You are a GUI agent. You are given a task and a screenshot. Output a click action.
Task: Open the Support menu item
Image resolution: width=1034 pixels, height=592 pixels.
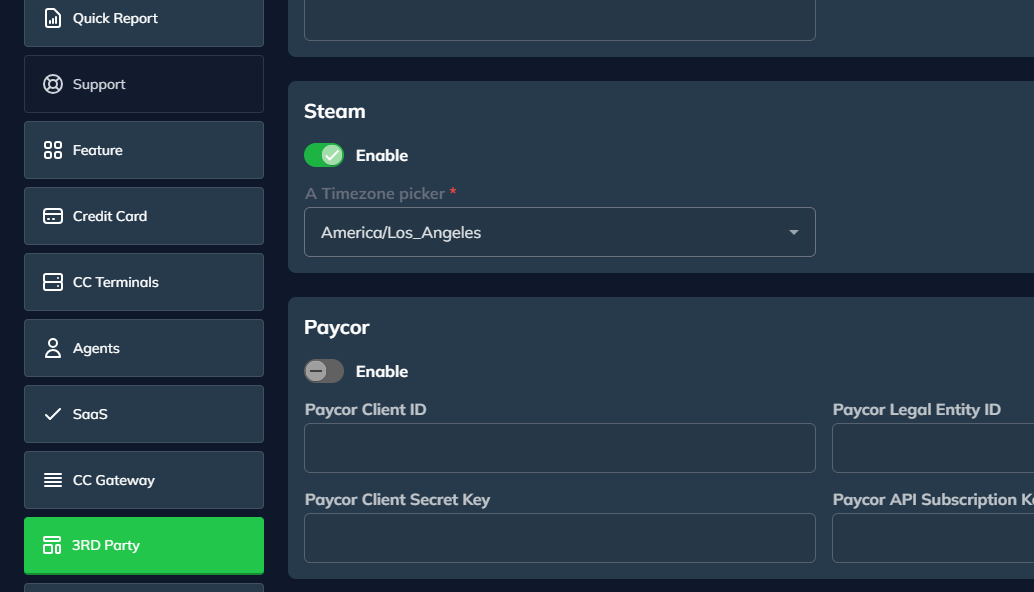coord(144,84)
